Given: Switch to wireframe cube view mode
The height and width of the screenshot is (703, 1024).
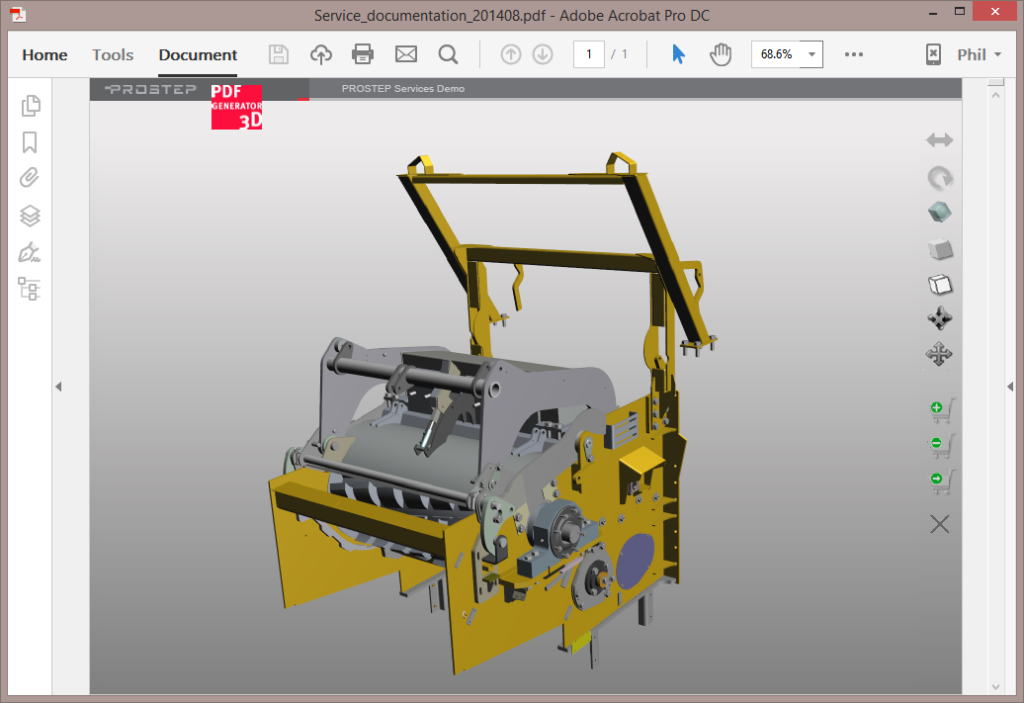Looking at the screenshot, I should coord(940,284).
